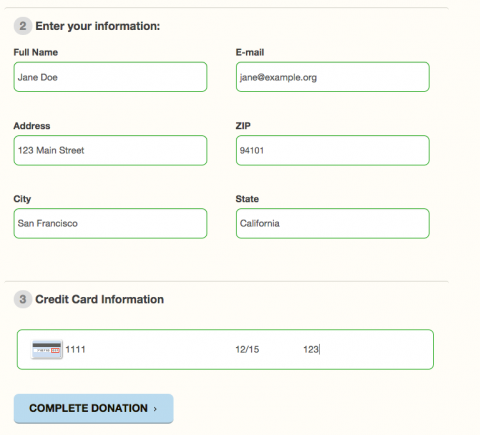Click the CVC value 123

point(311,349)
